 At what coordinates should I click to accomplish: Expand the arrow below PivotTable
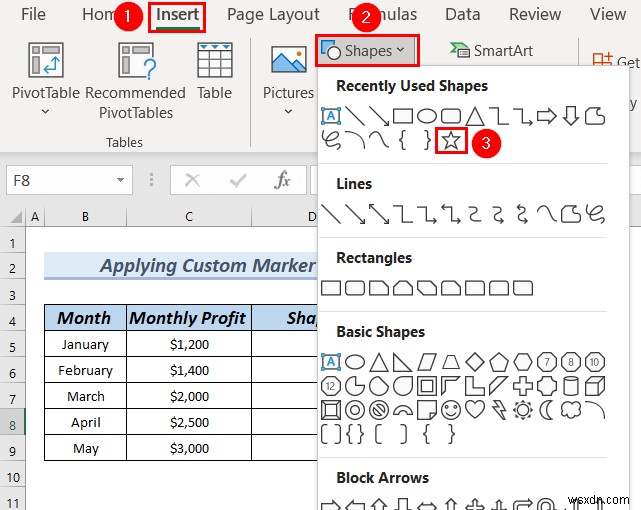click(x=45, y=111)
